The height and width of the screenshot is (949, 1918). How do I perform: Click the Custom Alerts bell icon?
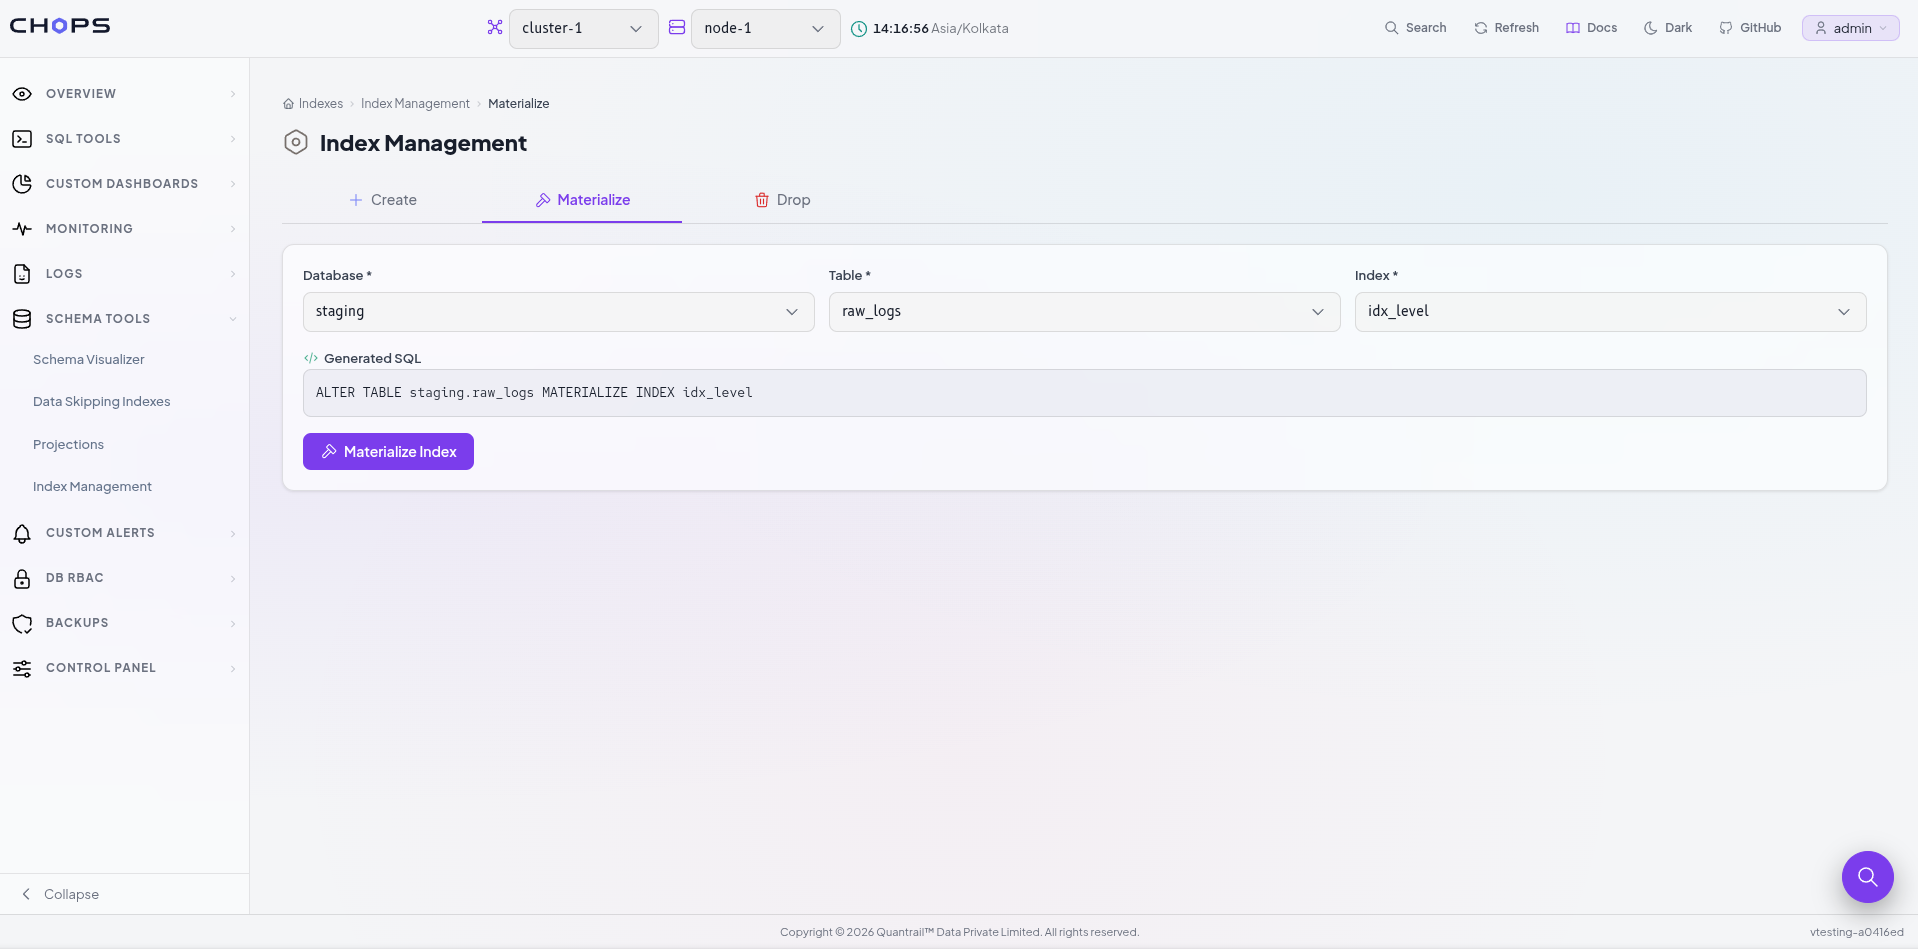tap(22, 533)
